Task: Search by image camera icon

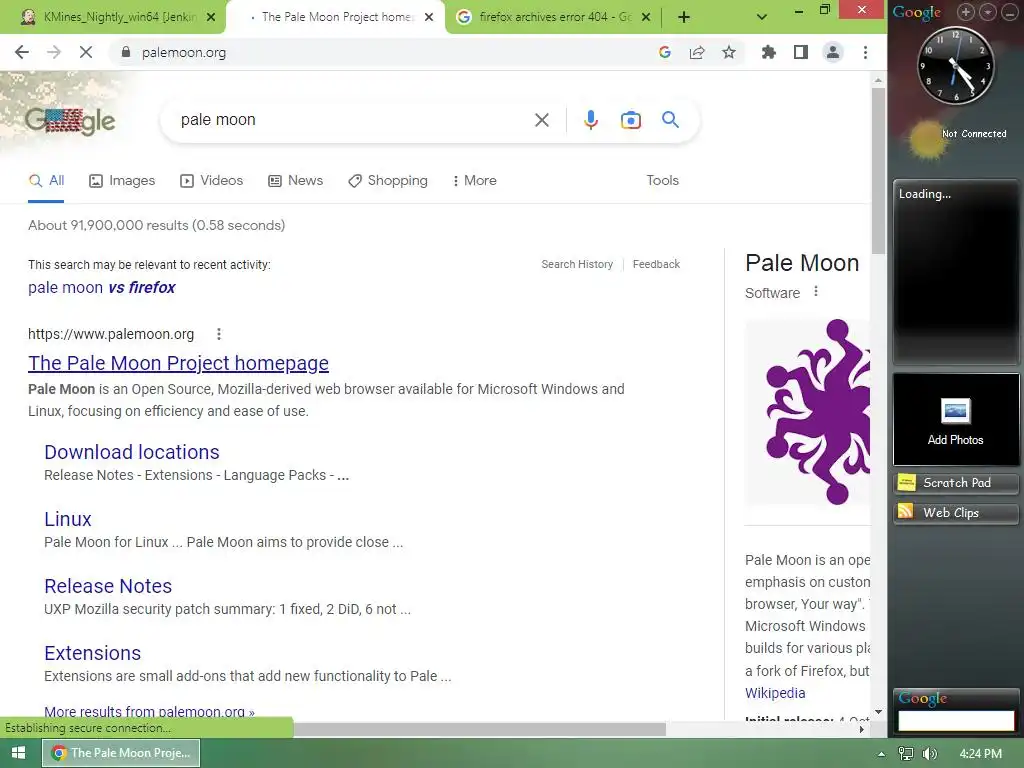Action: (x=630, y=120)
